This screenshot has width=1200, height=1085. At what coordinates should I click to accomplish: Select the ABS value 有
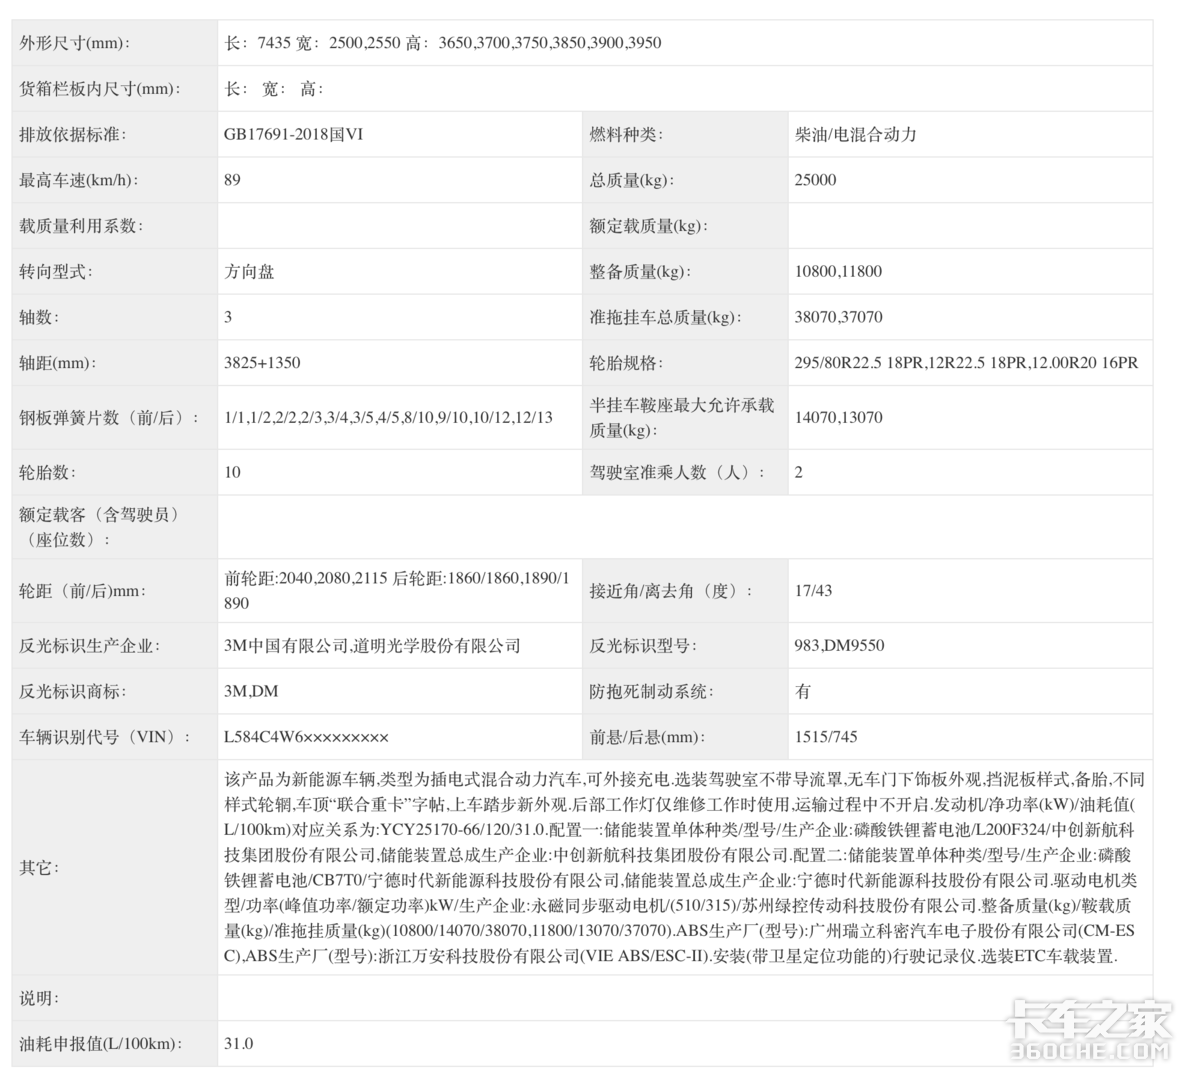pyautogui.click(x=803, y=692)
